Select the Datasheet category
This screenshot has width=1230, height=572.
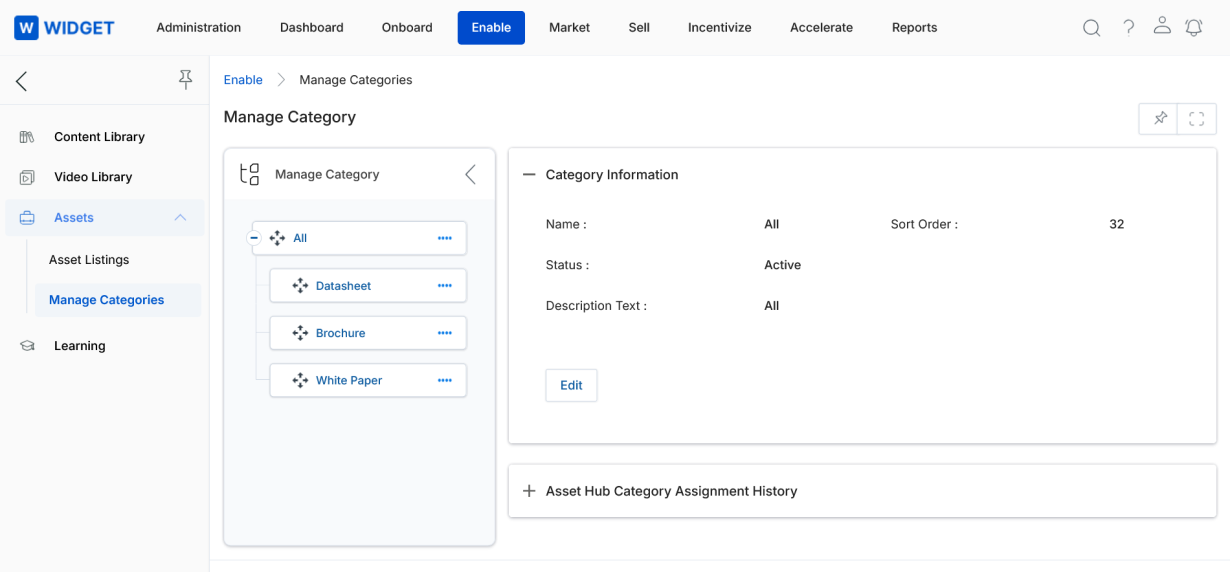[x=343, y=286]
